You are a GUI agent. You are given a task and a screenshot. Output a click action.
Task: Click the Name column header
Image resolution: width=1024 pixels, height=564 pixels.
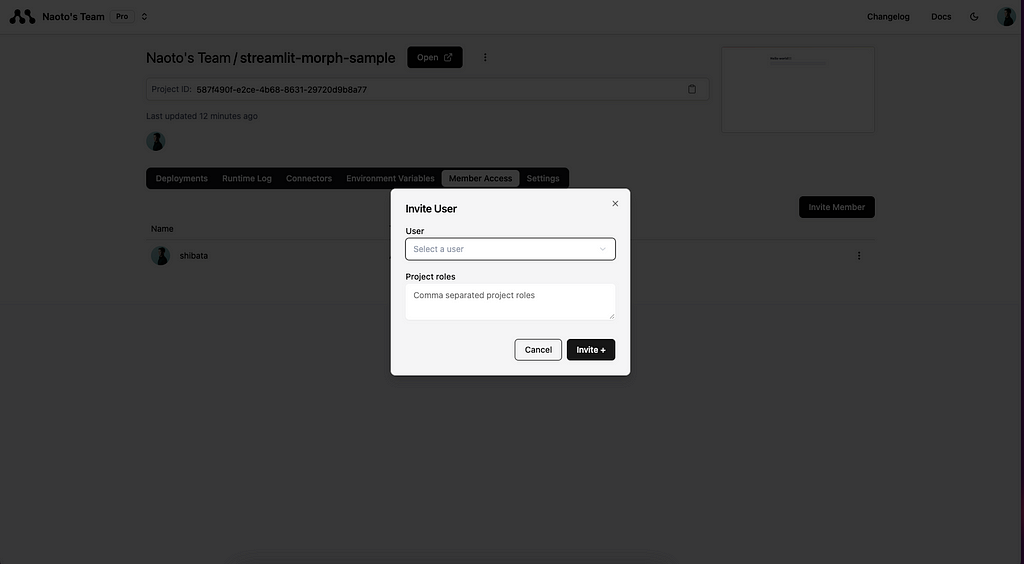coord(162,229)
